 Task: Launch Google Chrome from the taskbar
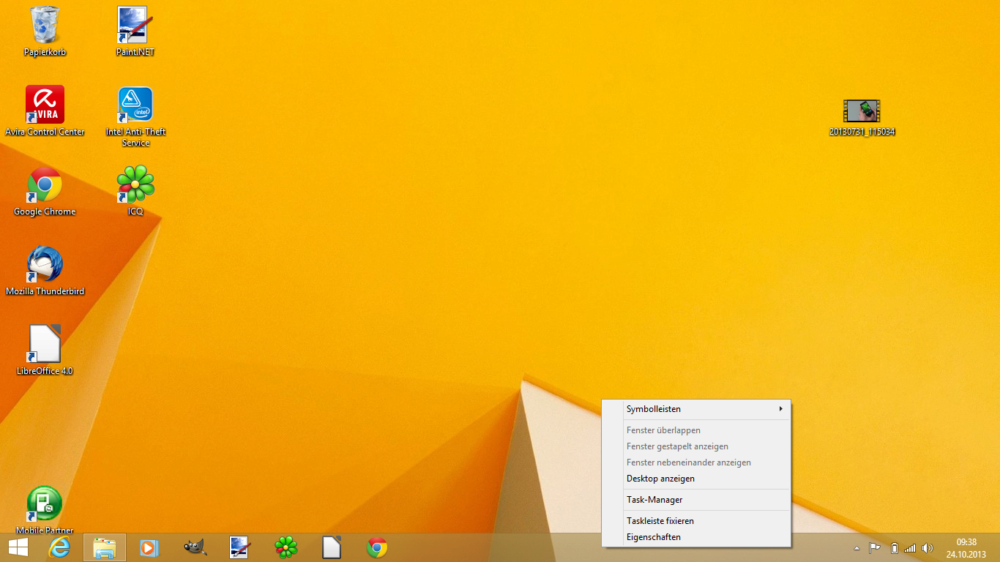(377, 547)
